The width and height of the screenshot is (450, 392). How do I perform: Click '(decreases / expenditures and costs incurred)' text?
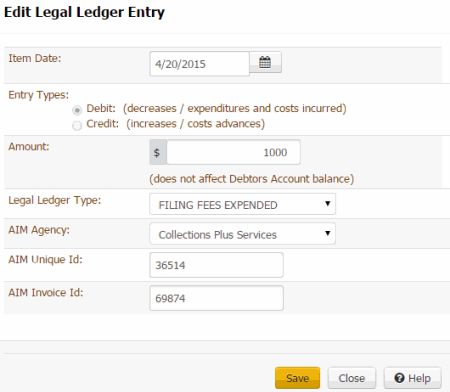tap(235, 108)
